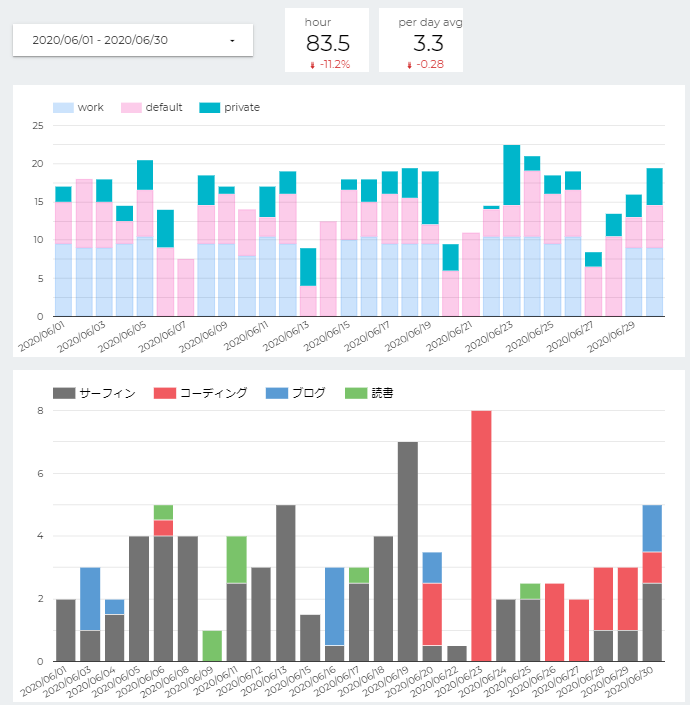The image size is (690, 705).
Task: Click the 'hour' scorecard title
Action: click(x=318, y=22)
